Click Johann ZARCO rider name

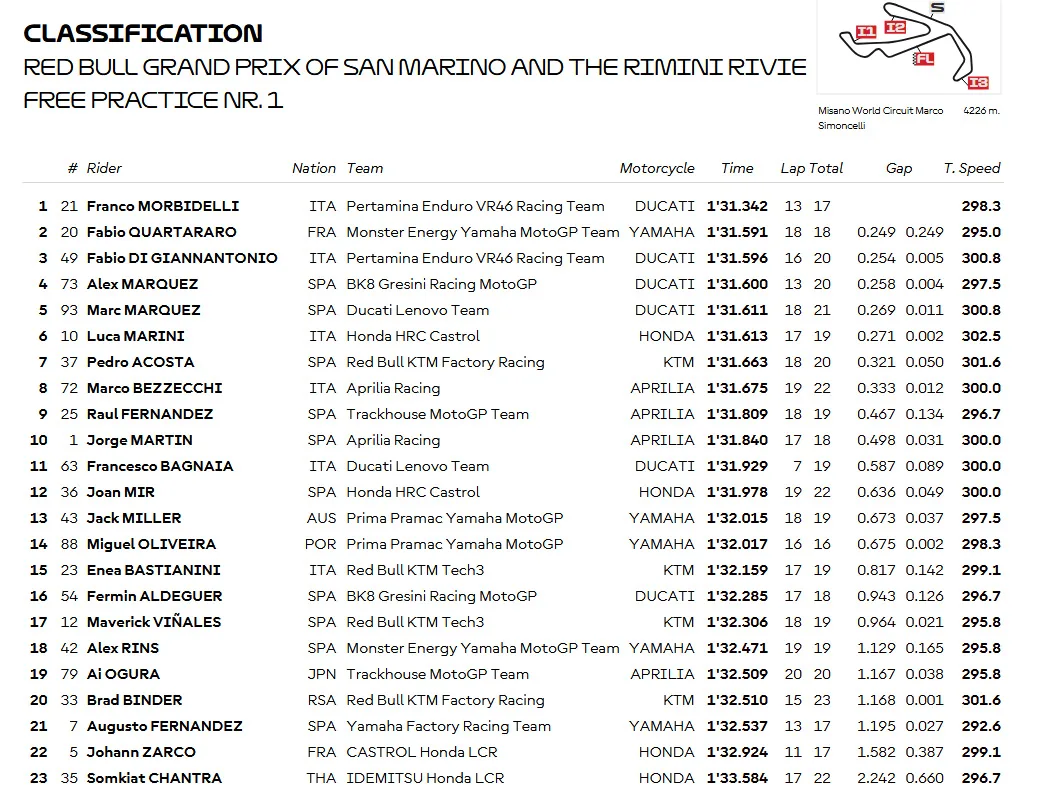141,752
